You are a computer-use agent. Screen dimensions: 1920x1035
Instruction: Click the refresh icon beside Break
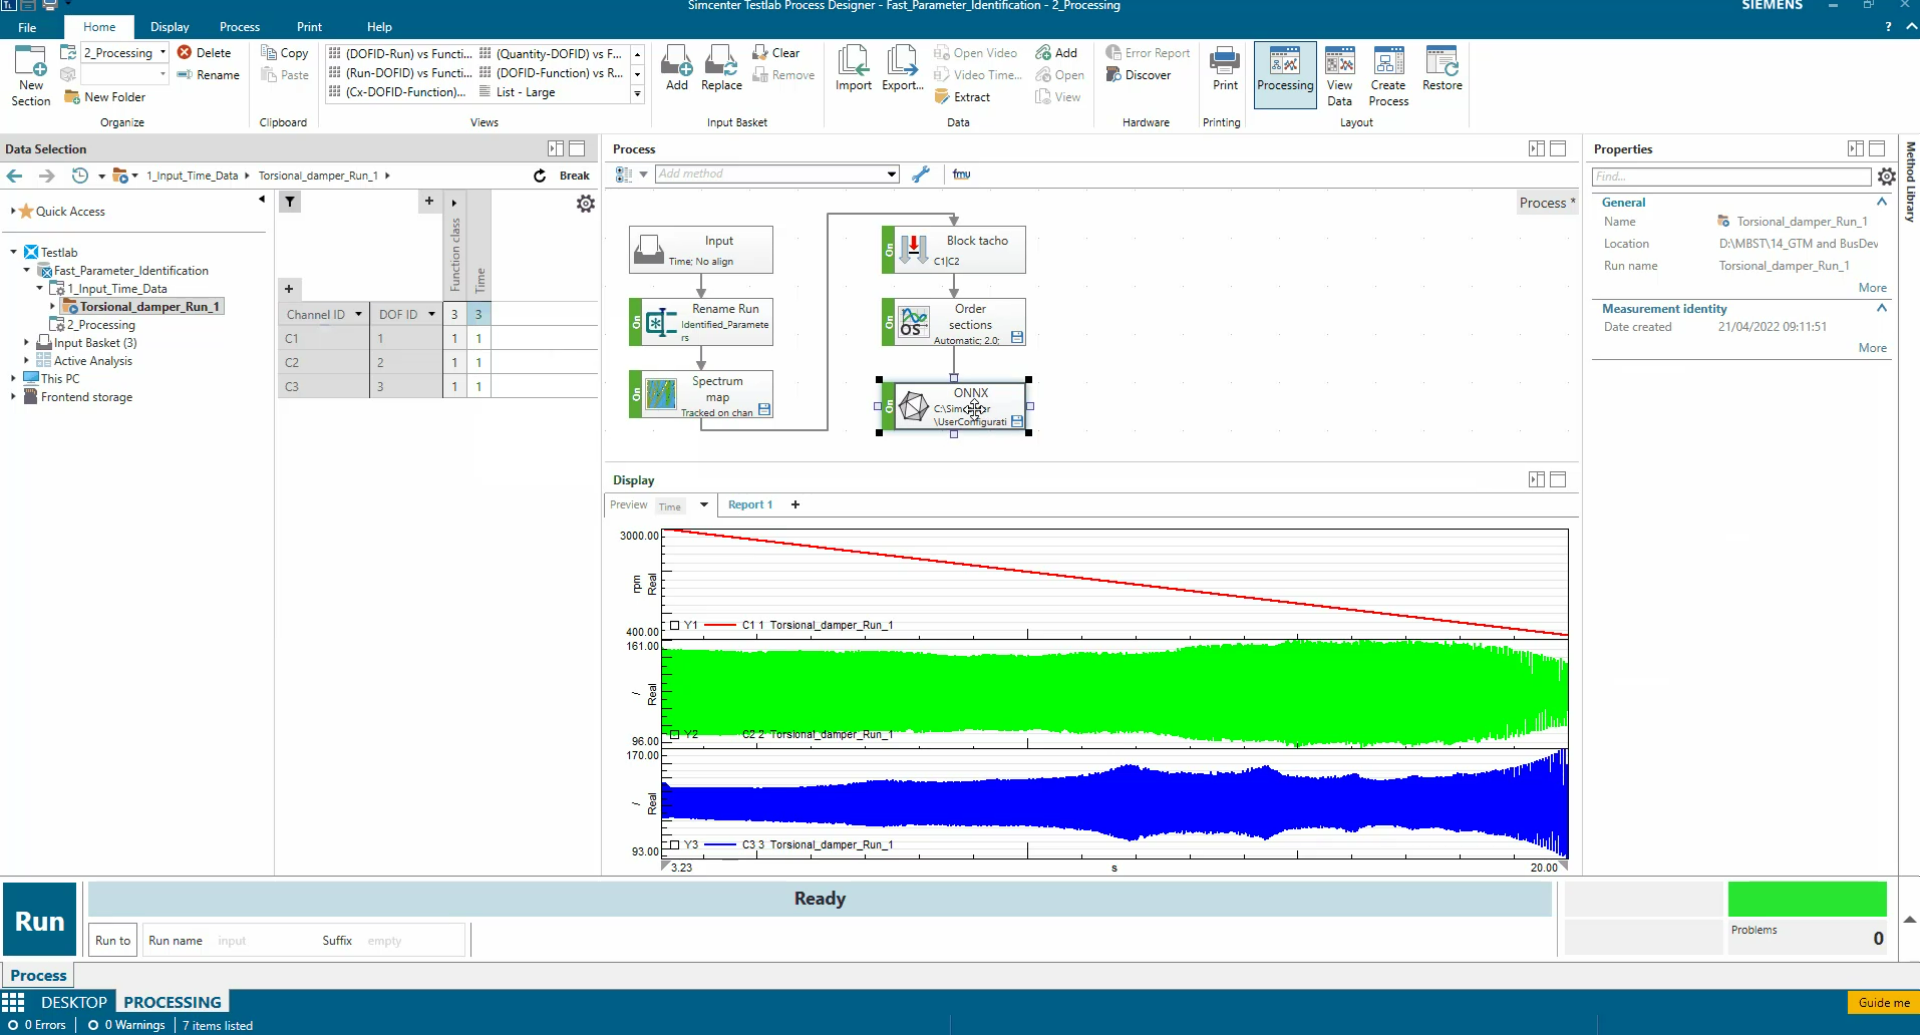[x=540, y=176]
